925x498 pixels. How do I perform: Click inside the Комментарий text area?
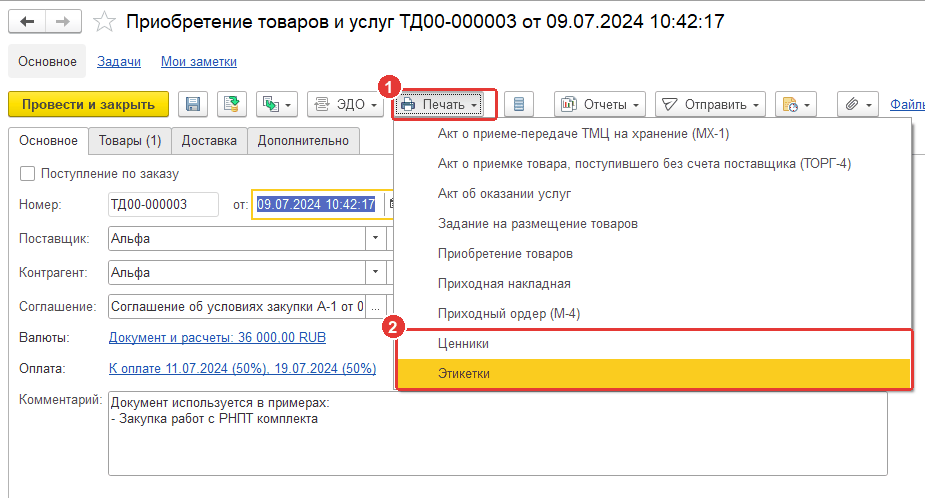tap(497, 434)
